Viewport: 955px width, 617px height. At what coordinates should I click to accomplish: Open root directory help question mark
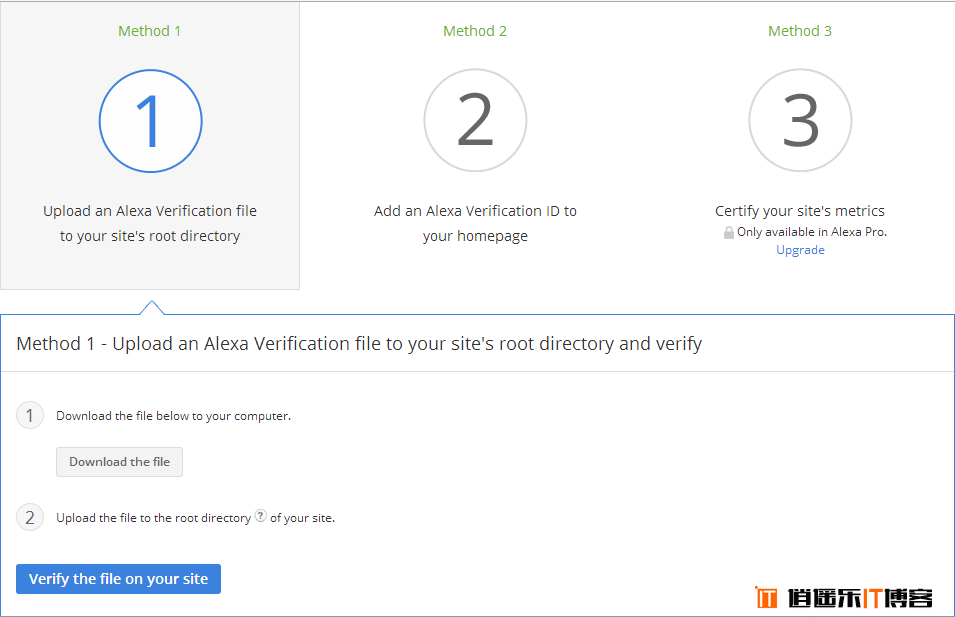click(x=261, y=515)
